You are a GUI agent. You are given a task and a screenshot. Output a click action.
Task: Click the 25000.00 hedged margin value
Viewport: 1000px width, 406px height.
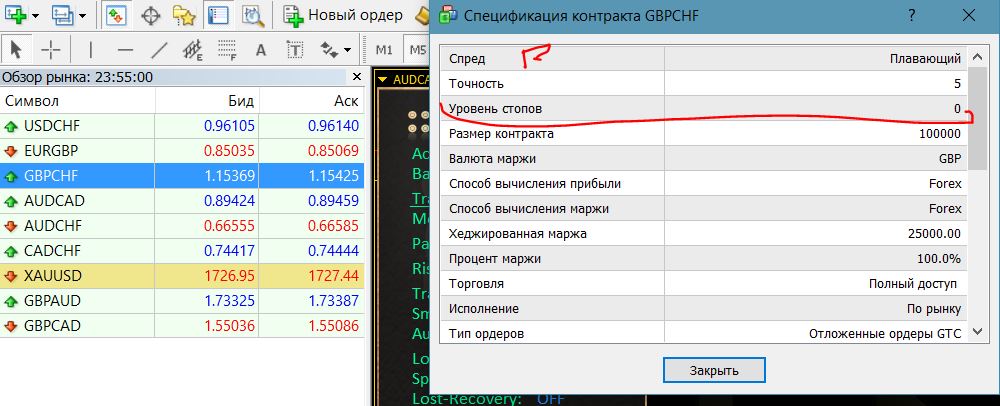934,234
